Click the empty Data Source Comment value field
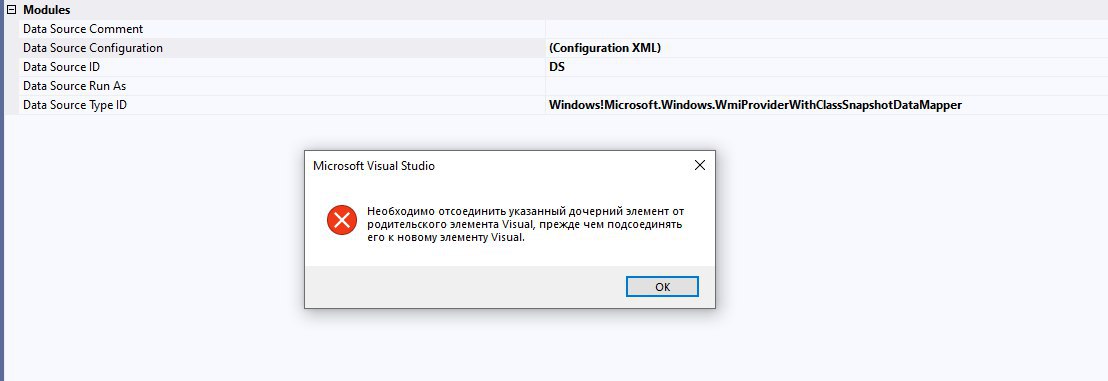Viewport: 1108px width, 381px height. tap(827, 29)
